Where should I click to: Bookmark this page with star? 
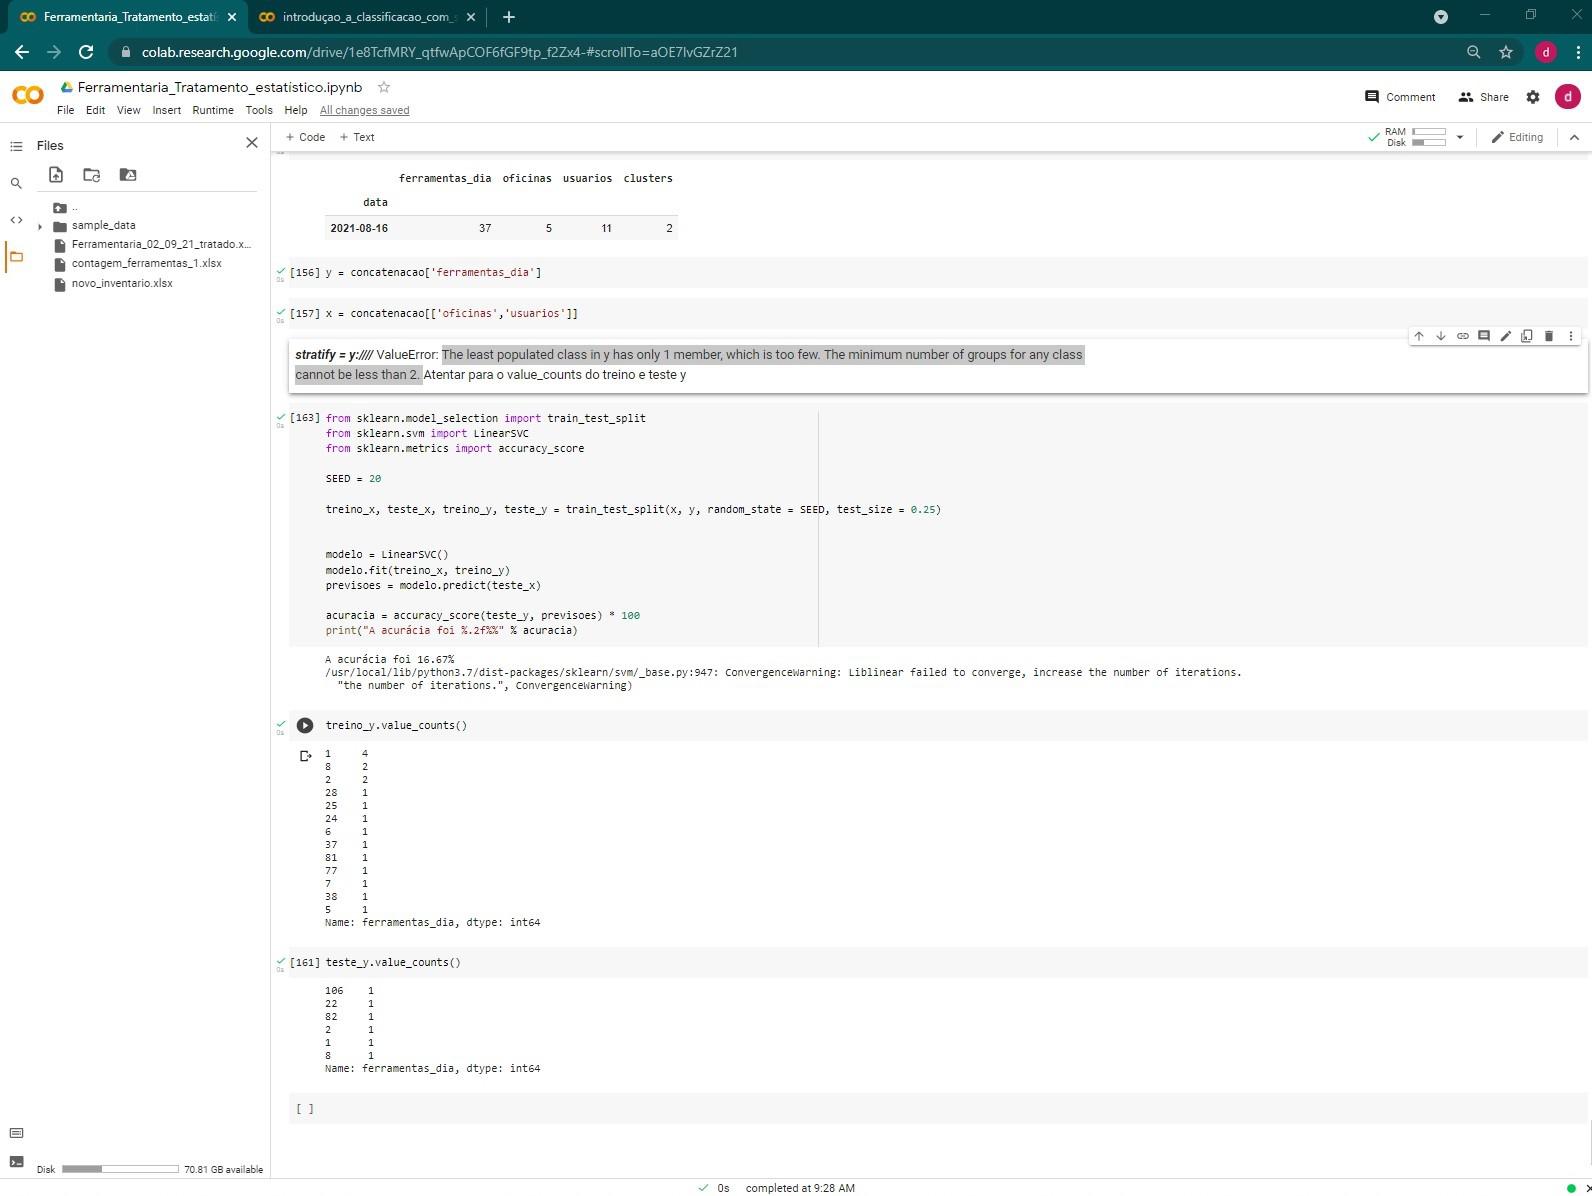[1506, 52]
